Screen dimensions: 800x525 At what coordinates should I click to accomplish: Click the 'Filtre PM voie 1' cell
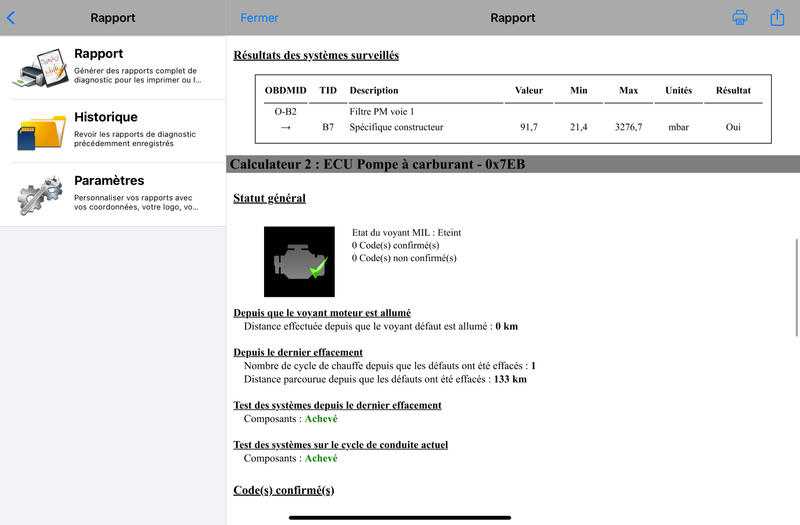click(382, 111)
